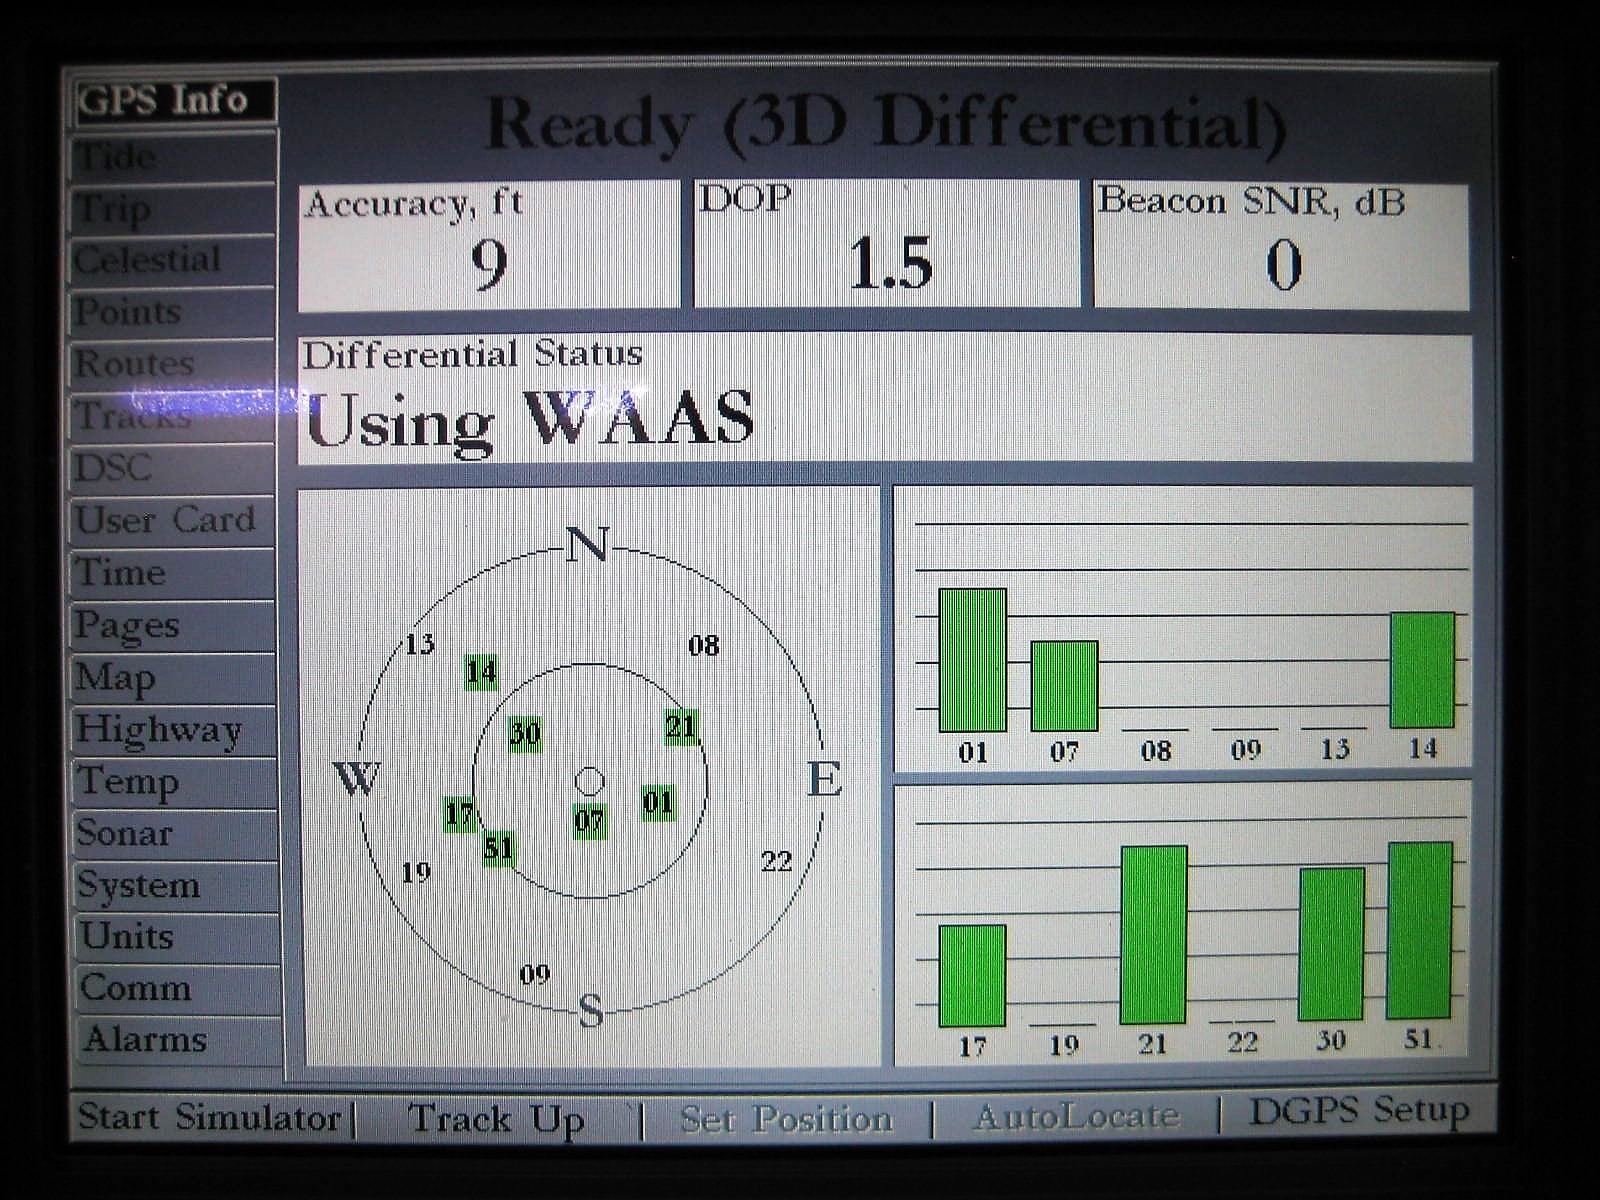Click the S compass mark

(x=591, y=1012)
